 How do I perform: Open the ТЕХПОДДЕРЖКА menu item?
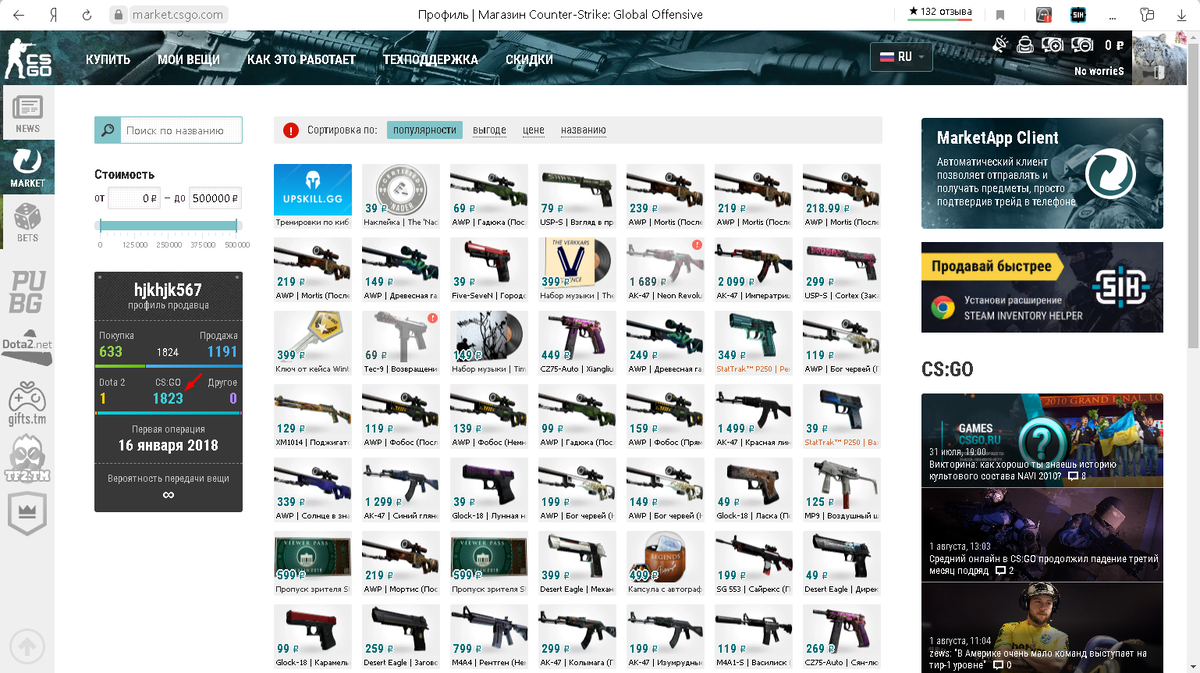pos(430,60)
